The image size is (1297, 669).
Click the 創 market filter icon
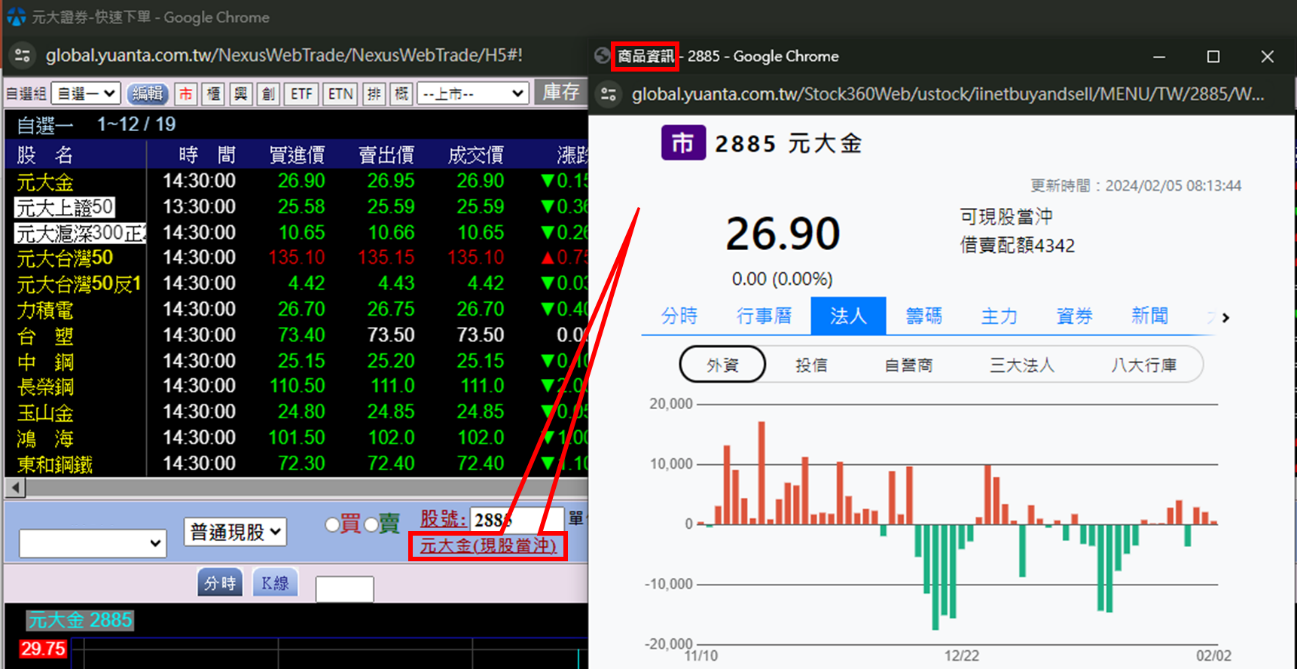pos(268,94)
